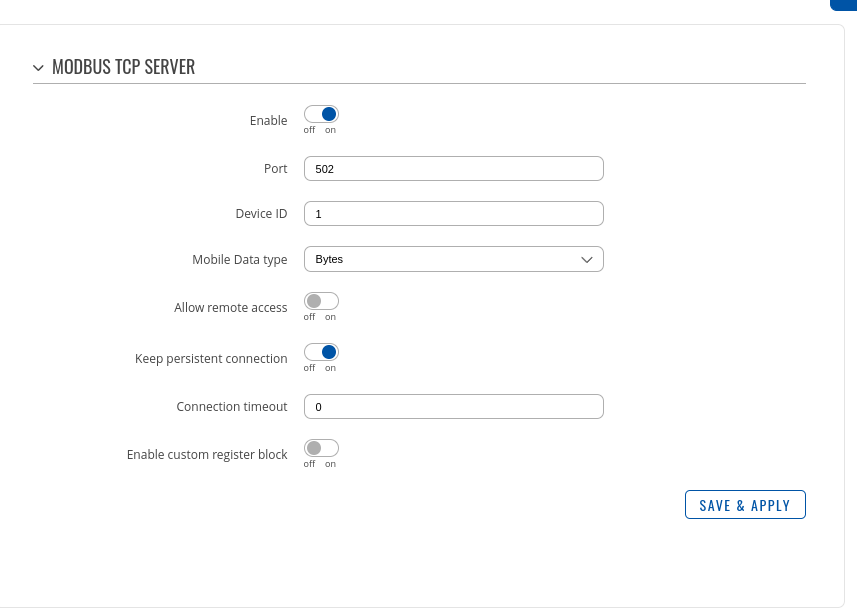Select the Connection timeout input field
857x612 pixels.
click(x=454, y=407)
